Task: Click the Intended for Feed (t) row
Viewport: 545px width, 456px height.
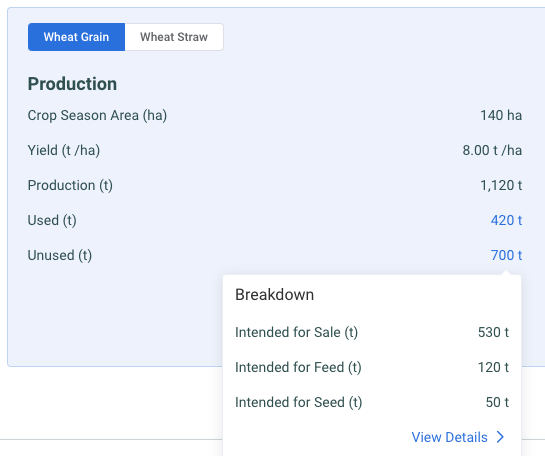Action: (372, 367)
